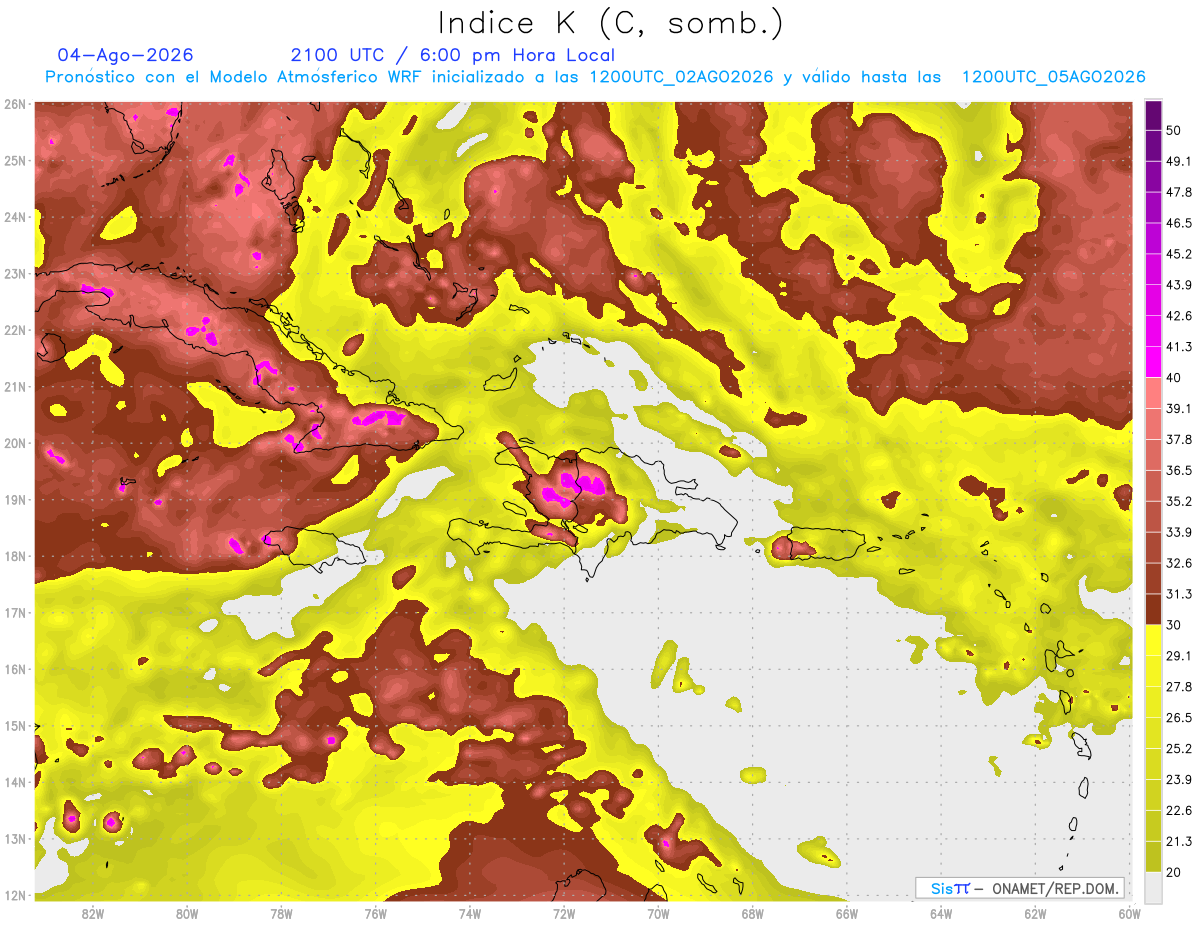The height and width of the screenshot is (927, 1200).
Task: Select the "12N" latitude label
Action: [x=15, y=895]
